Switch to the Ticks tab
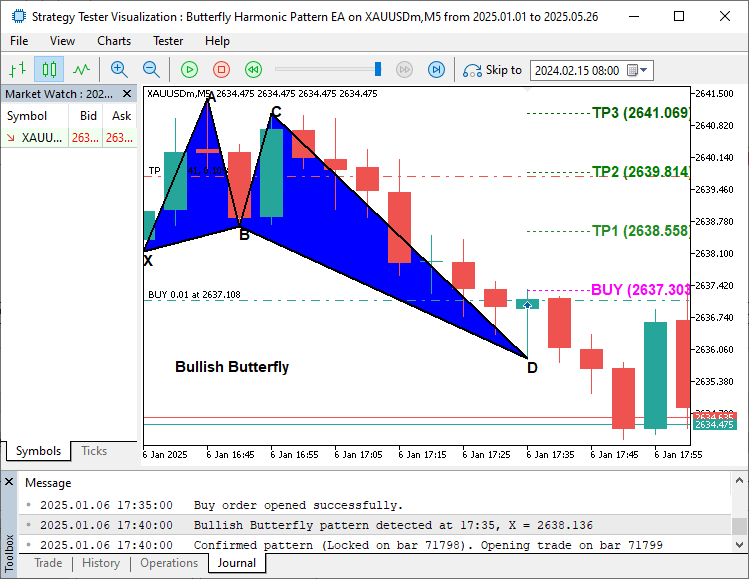749x579 pixels. (94, 451)
